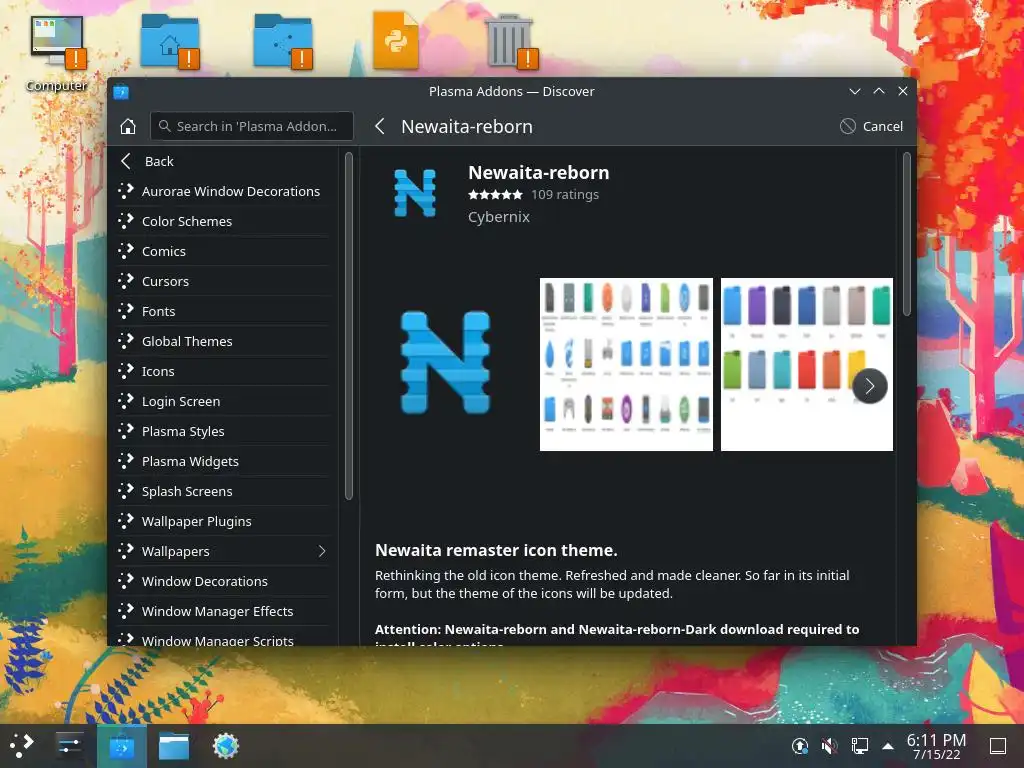Screen dimensions: 1024x768
Task: Cancel the Newaita-reborn installation
Action: [871, 126]
